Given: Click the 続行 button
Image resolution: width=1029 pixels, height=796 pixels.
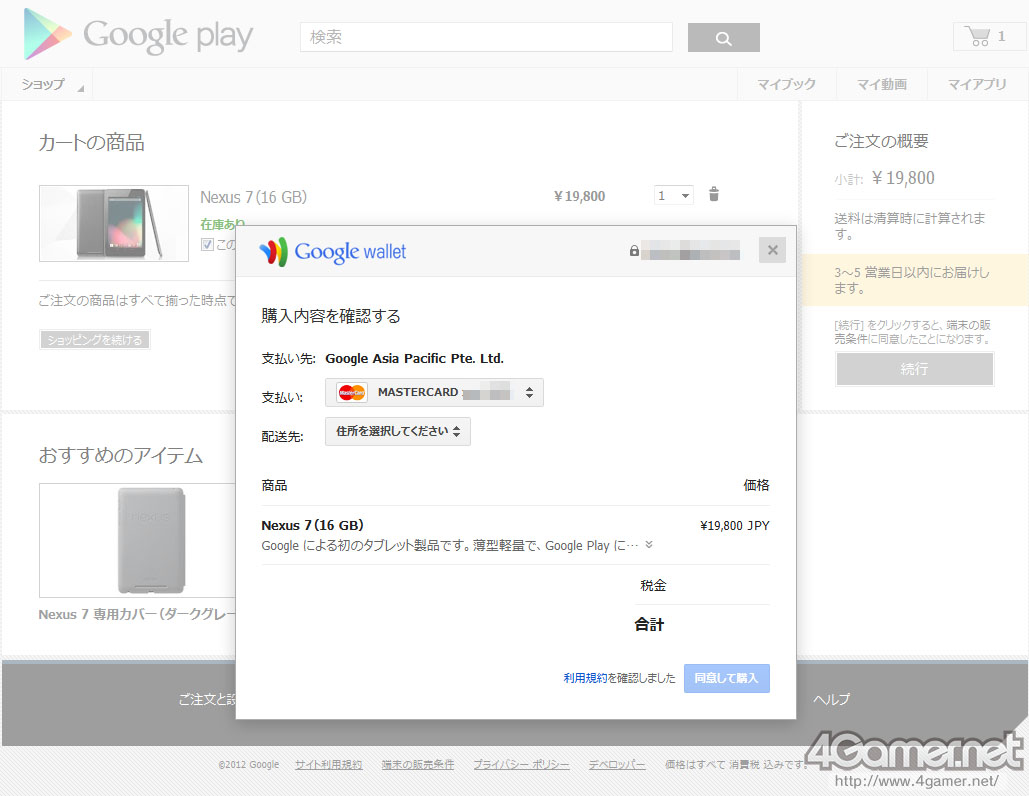Looking at the screenshot, I should [x=914, y=369].
